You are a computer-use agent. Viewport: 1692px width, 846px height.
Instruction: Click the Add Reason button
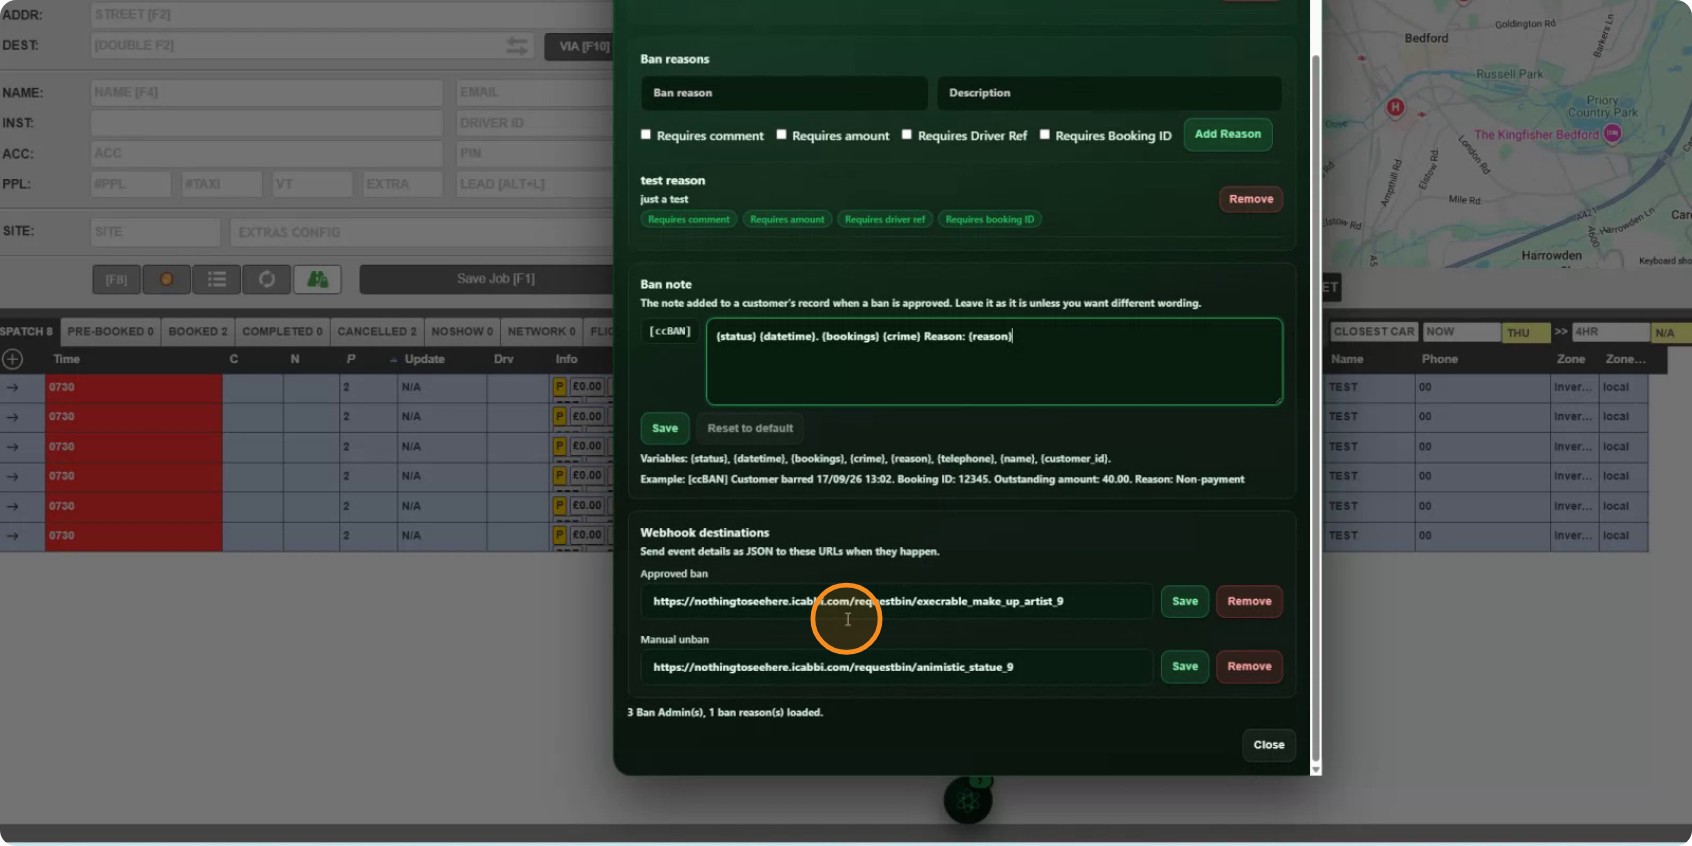click(1228, 134)
